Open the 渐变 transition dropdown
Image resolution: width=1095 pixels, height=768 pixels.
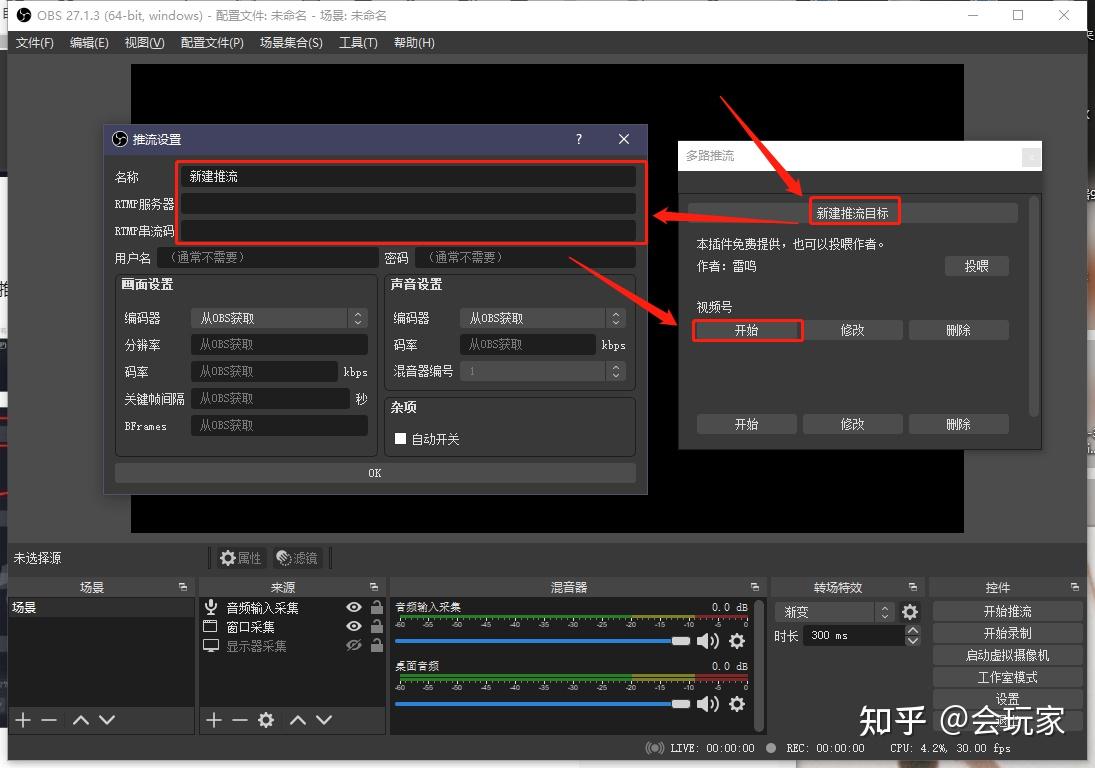(x=835, y=612)
